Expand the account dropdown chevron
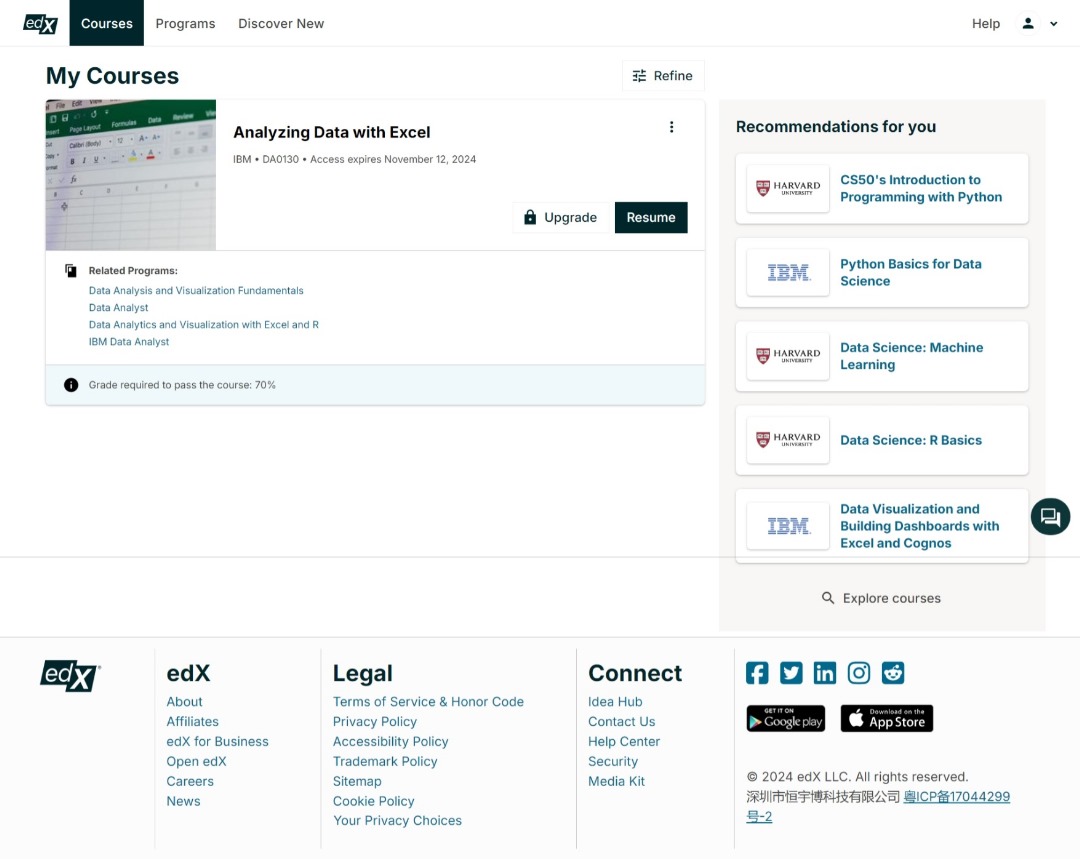Image resolution: width=1080 pixels, height=859 pixels. [1053, 24]
